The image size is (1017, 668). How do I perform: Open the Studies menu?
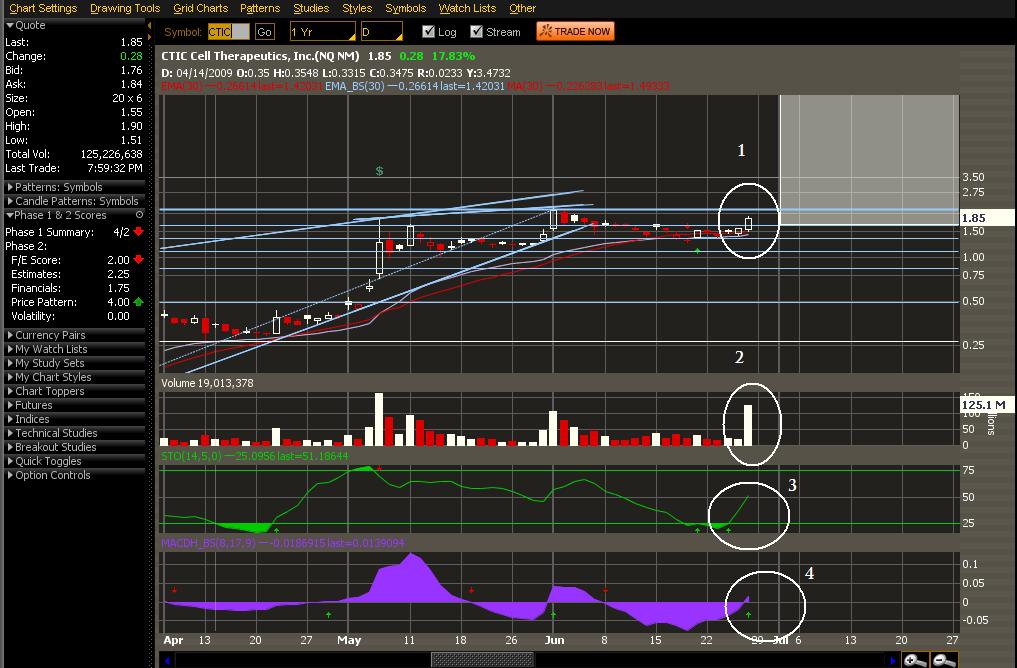click(x=311, y=8)
